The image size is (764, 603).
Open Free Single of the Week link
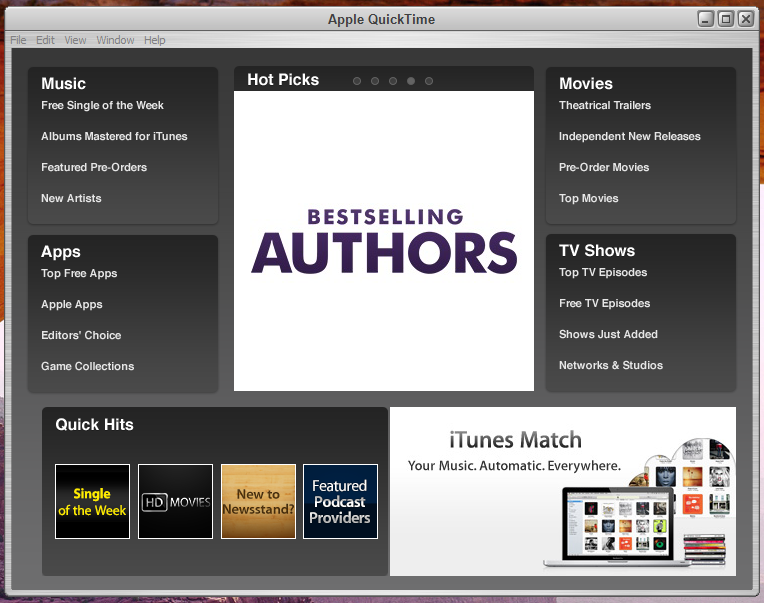pyautogui.click(x=102, y=105)
